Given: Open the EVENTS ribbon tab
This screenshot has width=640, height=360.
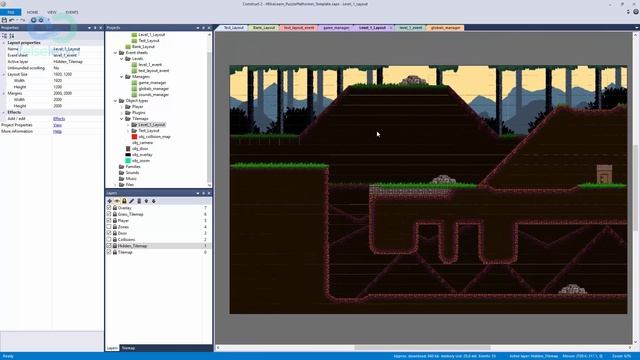Looking at the screenshot, I should (72, 12).
